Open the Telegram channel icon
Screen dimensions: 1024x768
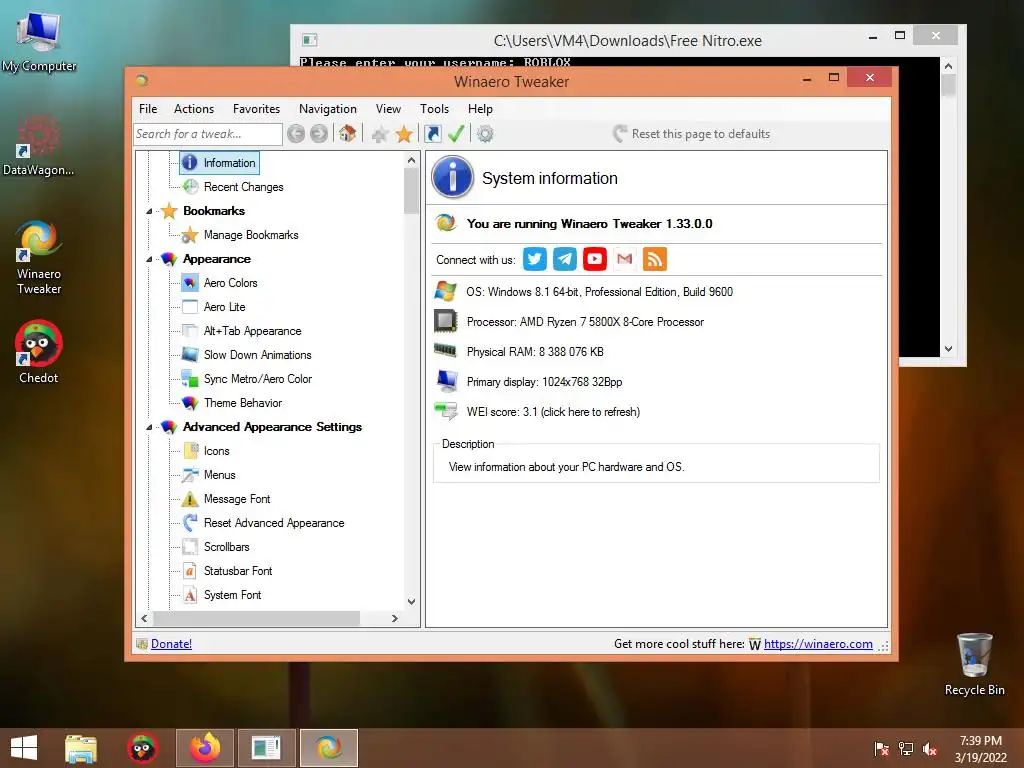(565, 259)
